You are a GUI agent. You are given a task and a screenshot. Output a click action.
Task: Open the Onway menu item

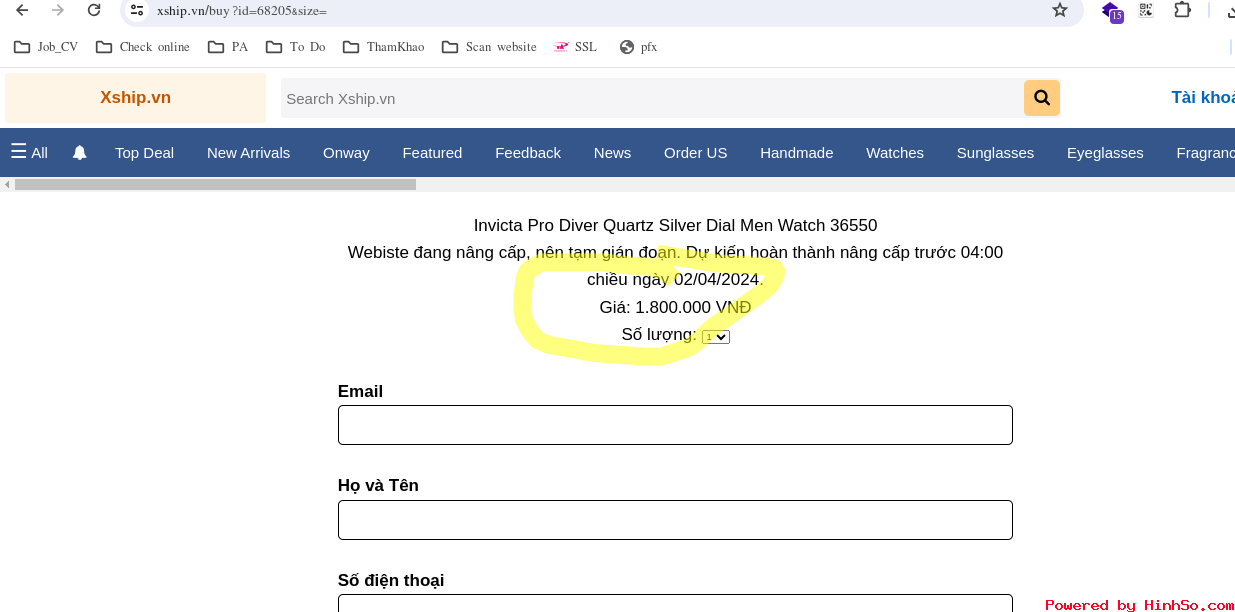click(x=346, y=153)
